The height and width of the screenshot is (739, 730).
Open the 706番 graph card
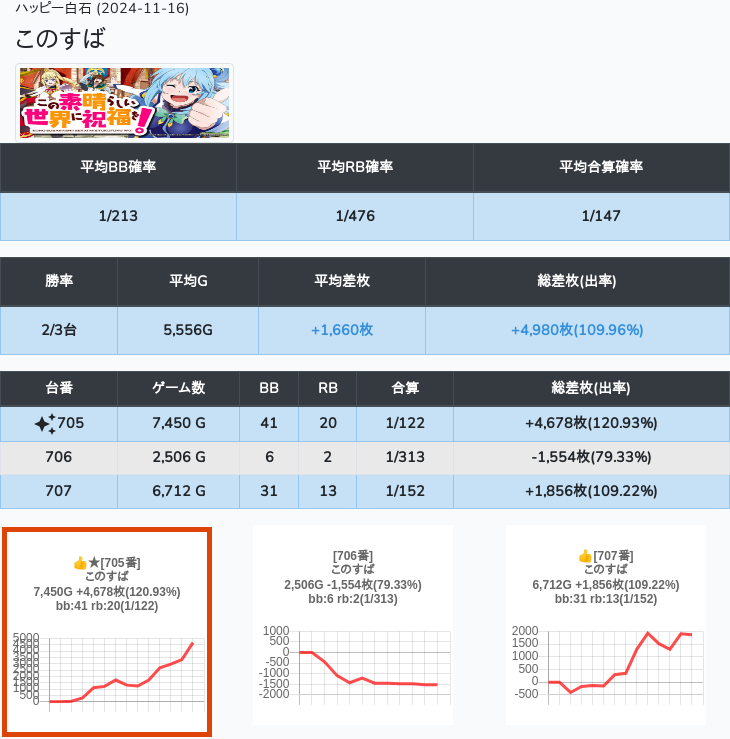point(353,625)
